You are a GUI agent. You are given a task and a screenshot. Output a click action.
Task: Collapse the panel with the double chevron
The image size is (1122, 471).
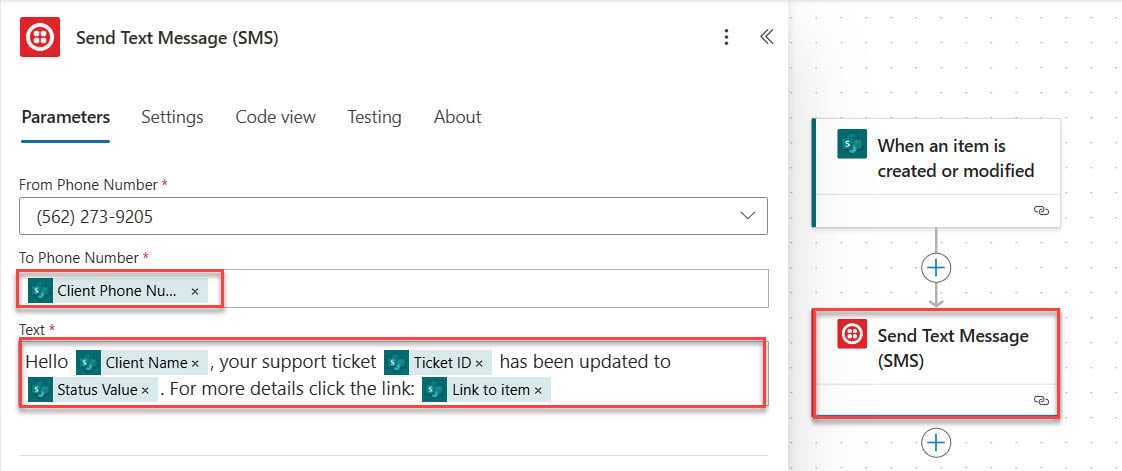[x=766, y=37]
